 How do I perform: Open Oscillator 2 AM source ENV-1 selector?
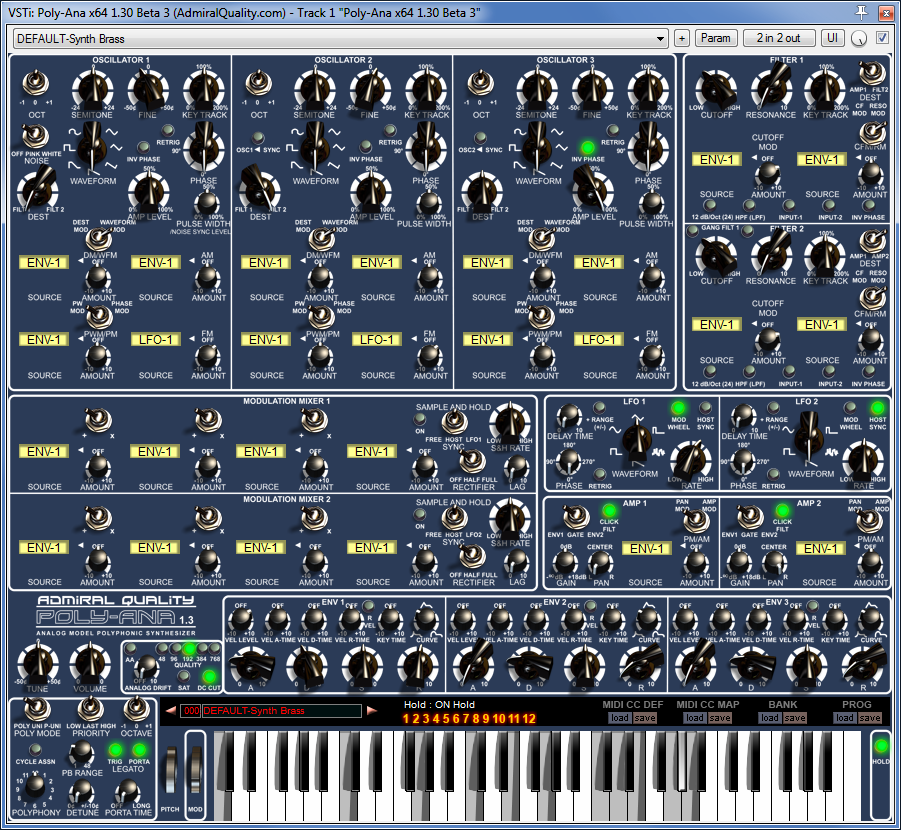point(377,263)
